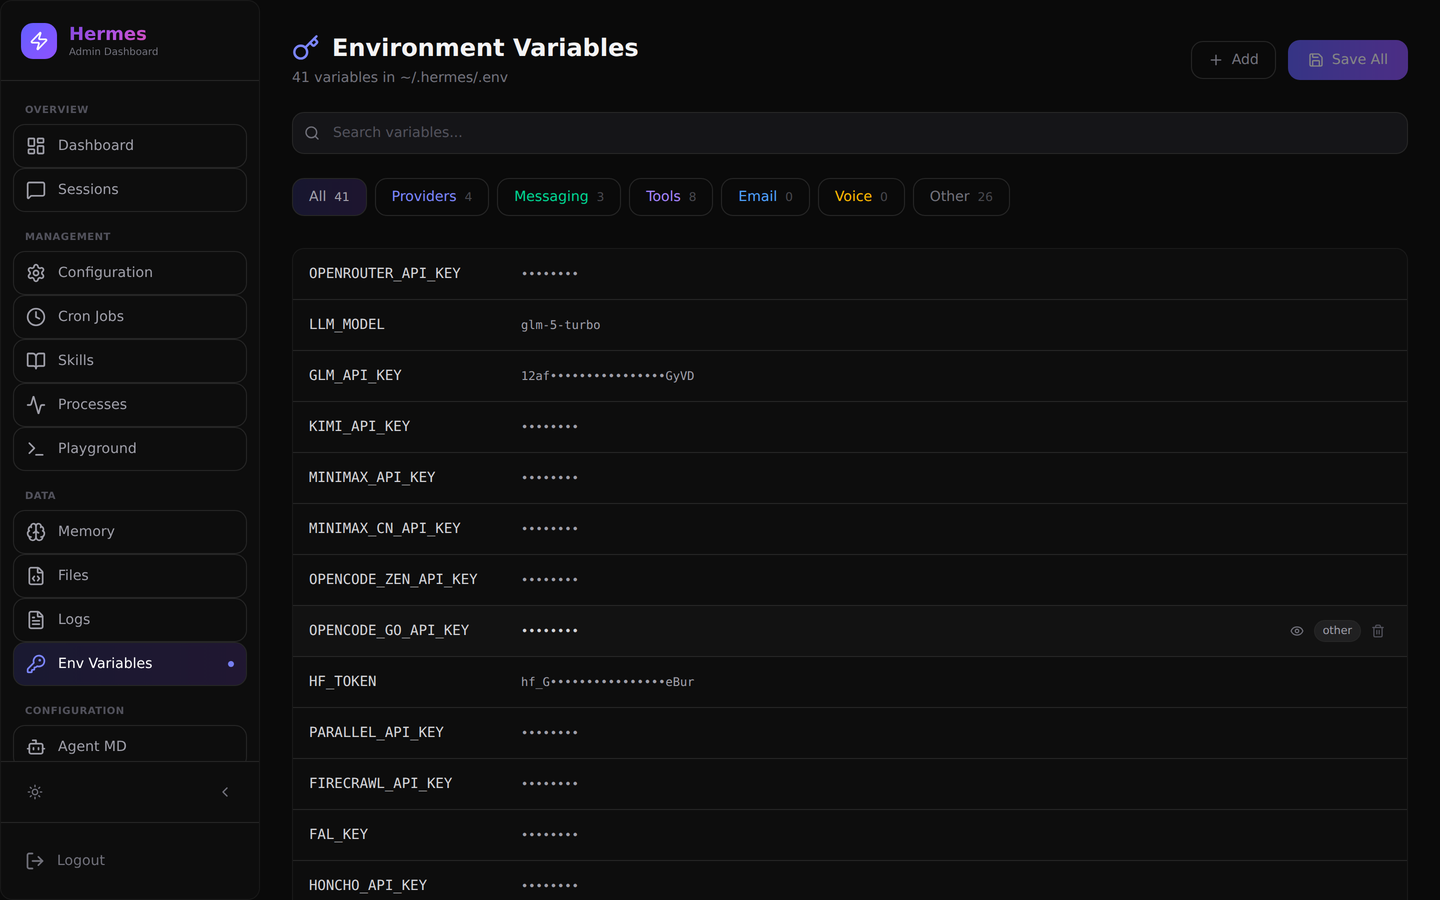Screen dimensions: 1440x900
Task: Click the Hermes title text
Action: click(x=108, y=34)
